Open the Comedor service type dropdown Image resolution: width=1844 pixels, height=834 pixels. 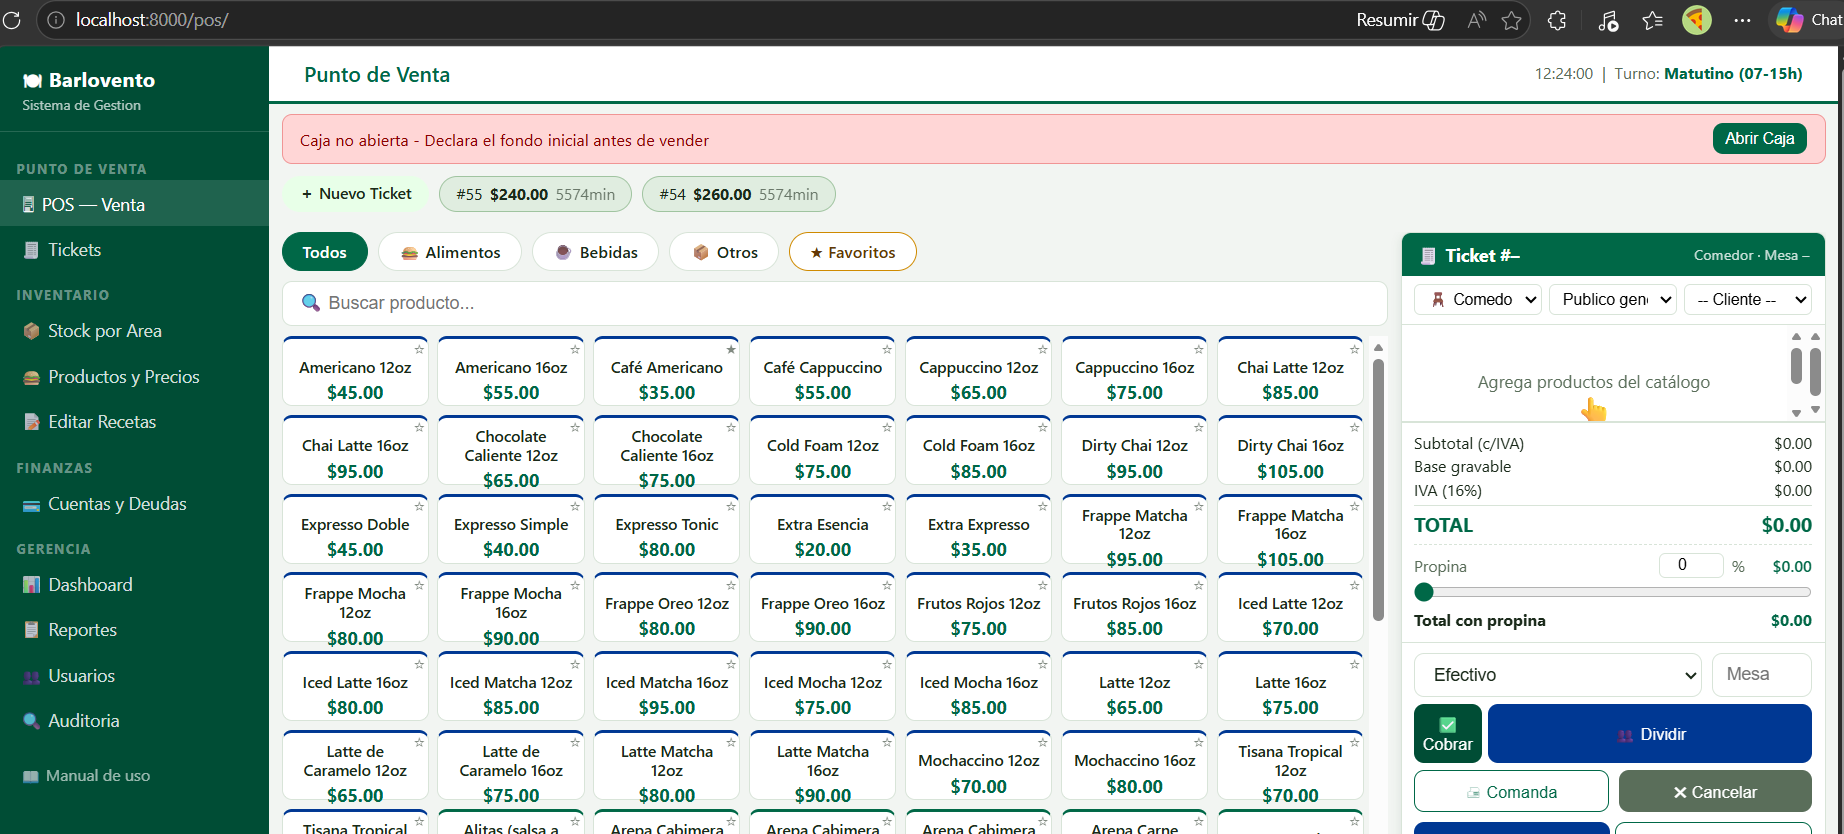[1478, 299]
